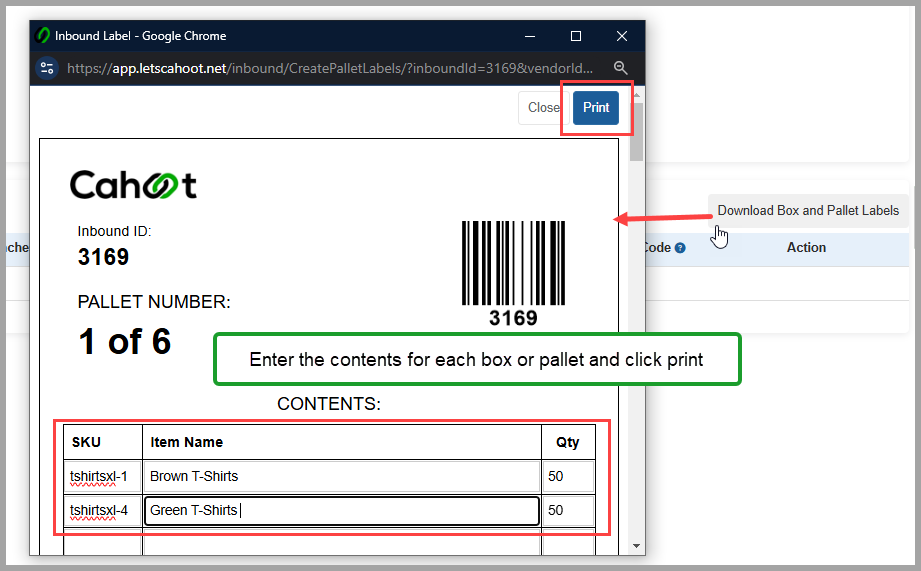Click the CONTENTS heading
This screenshot has height=571, width=921.
(x=328, y=404)
